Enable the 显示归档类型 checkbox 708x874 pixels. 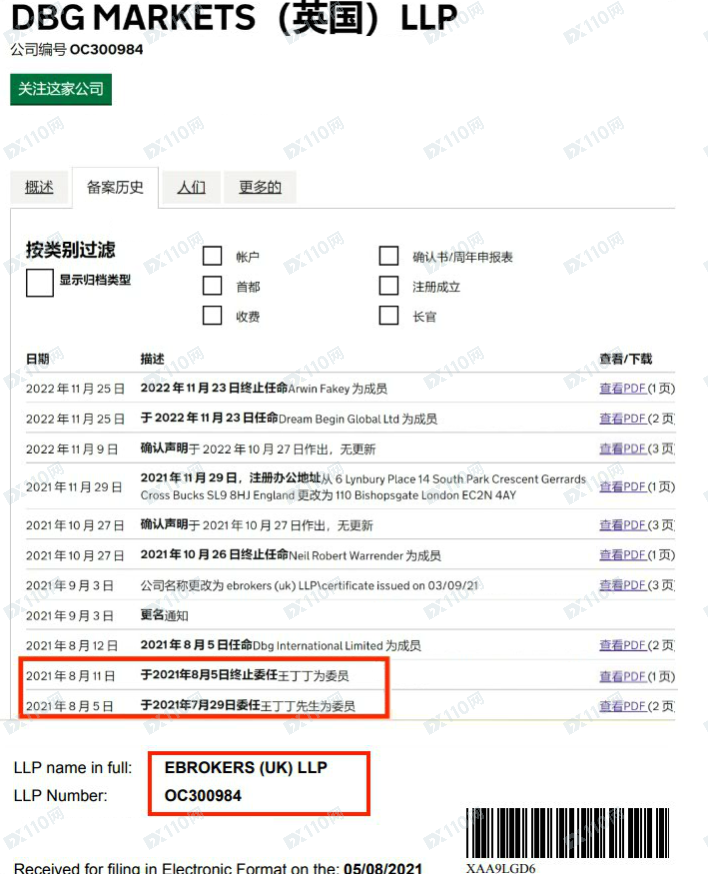click(40, 283)
